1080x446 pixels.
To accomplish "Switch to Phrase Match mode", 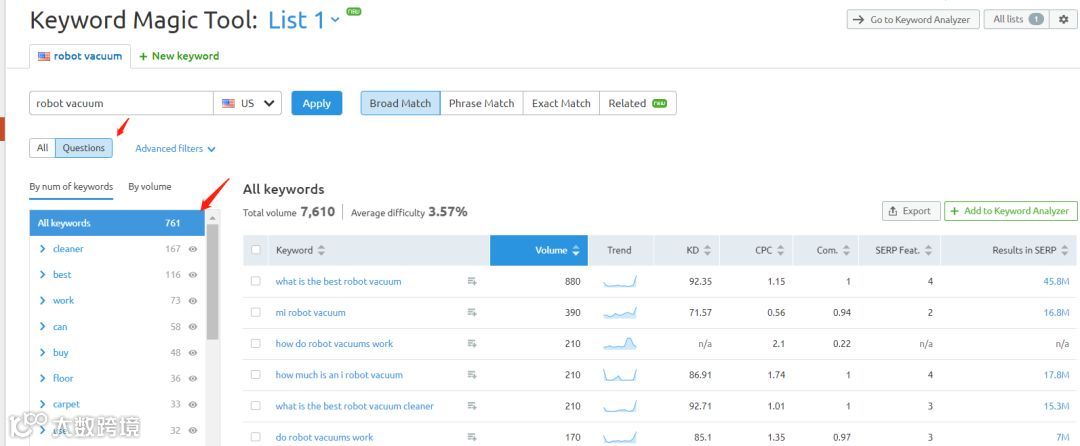I will click(481, 103).
